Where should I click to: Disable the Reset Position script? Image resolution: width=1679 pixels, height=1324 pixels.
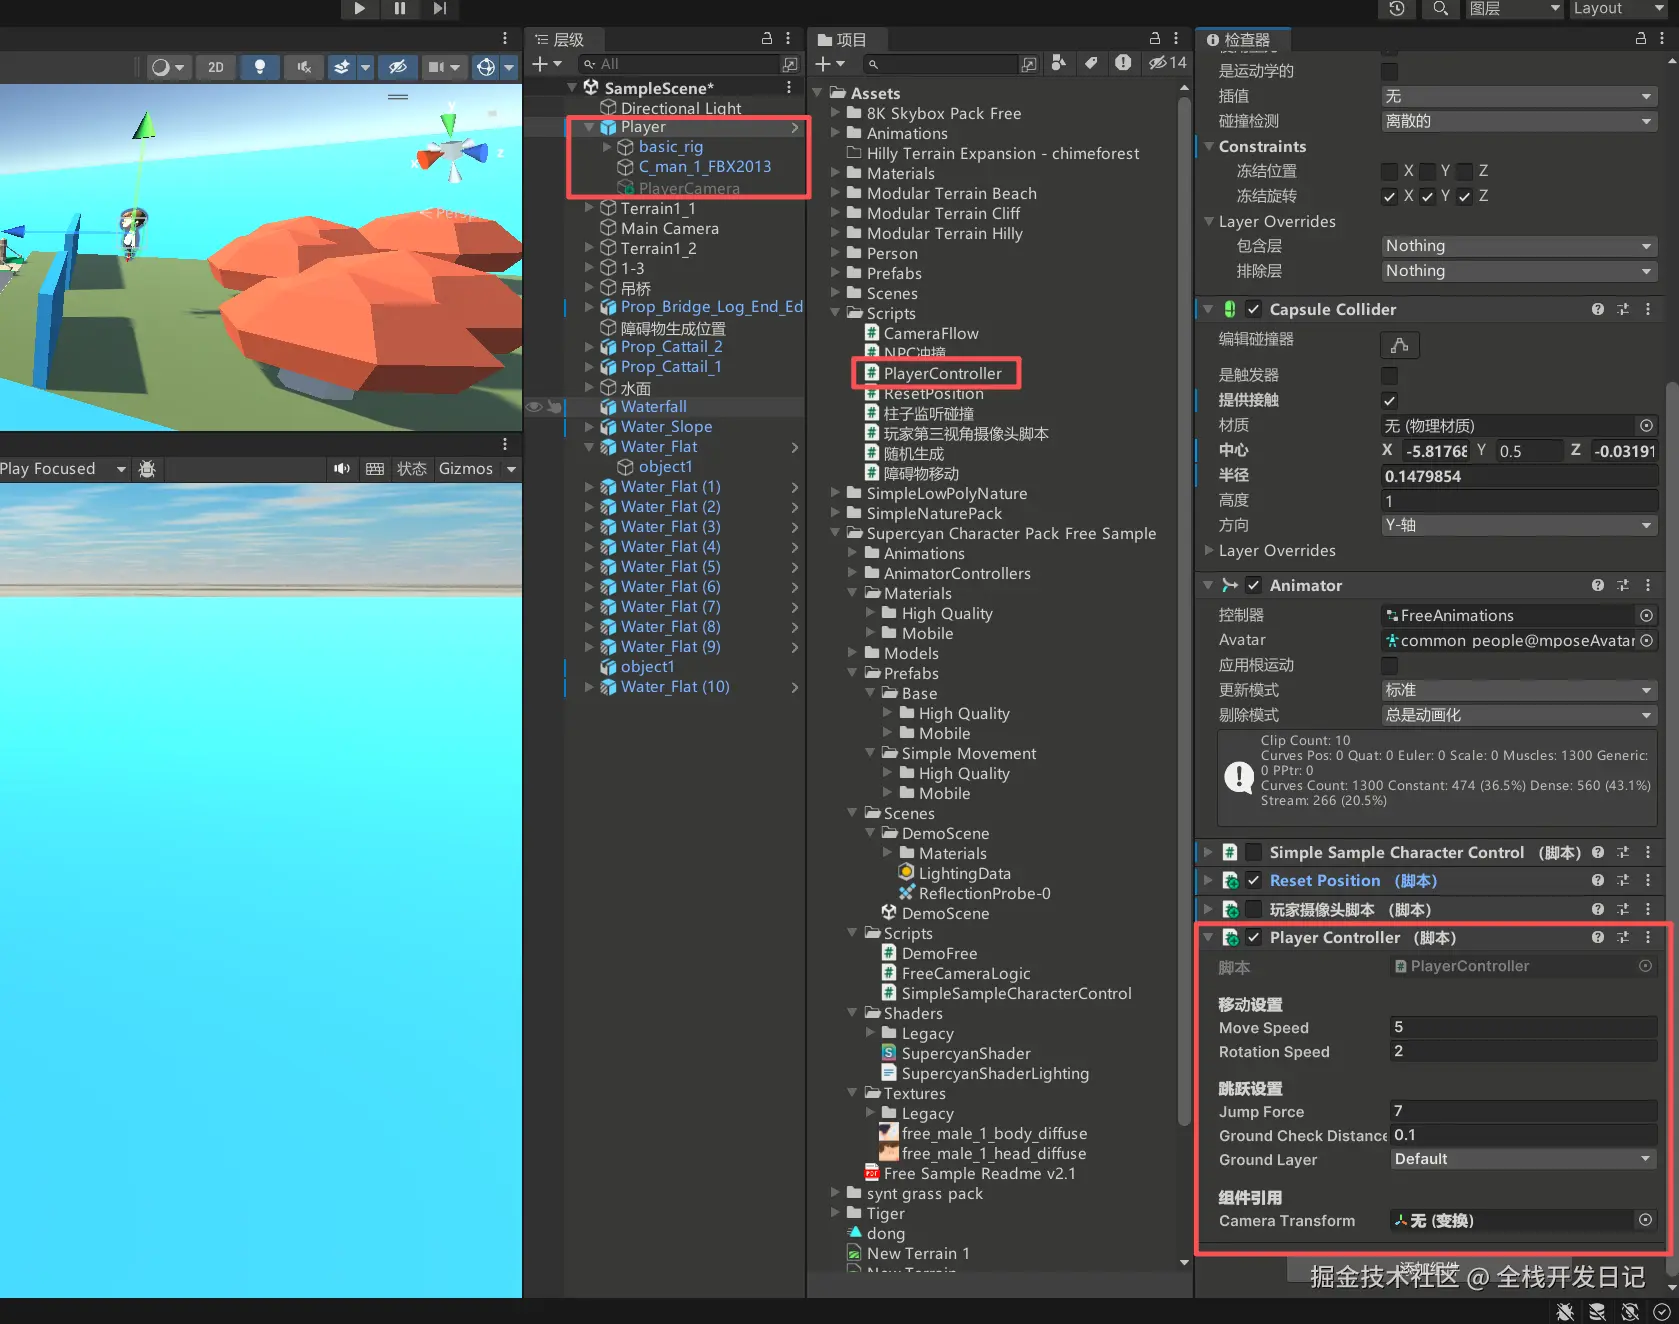1253,880
